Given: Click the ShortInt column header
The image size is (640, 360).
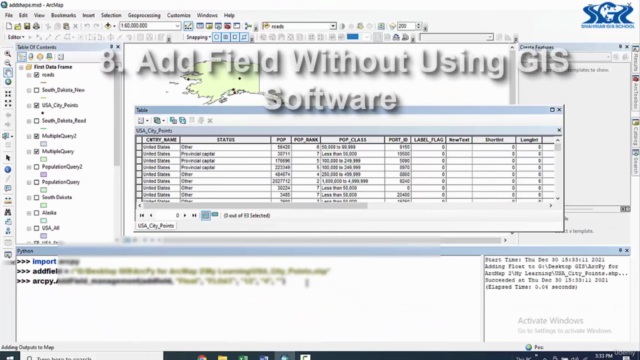Looking at the screenshot, I should click(494, 140).
